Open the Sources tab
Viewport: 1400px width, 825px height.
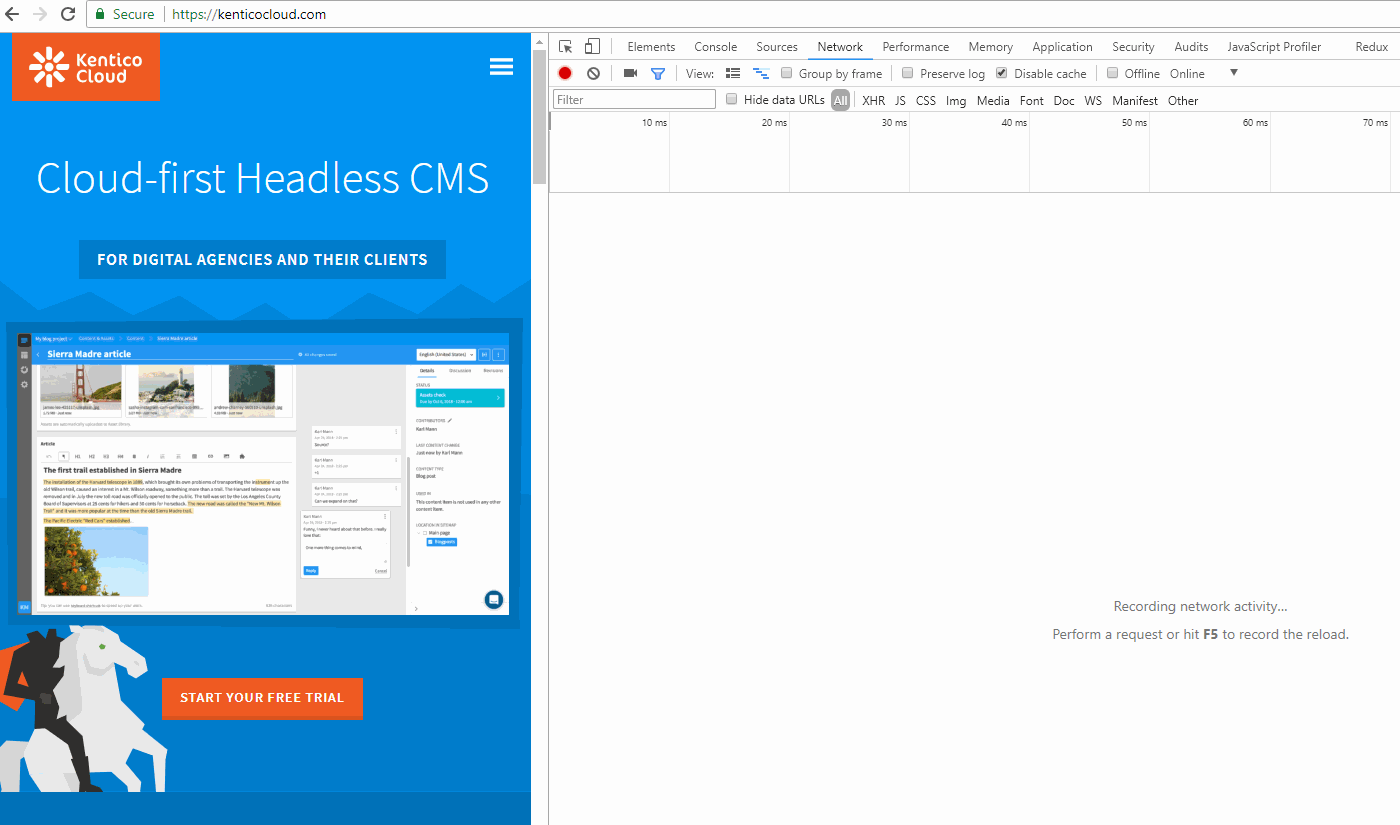(x=777, y=47)
